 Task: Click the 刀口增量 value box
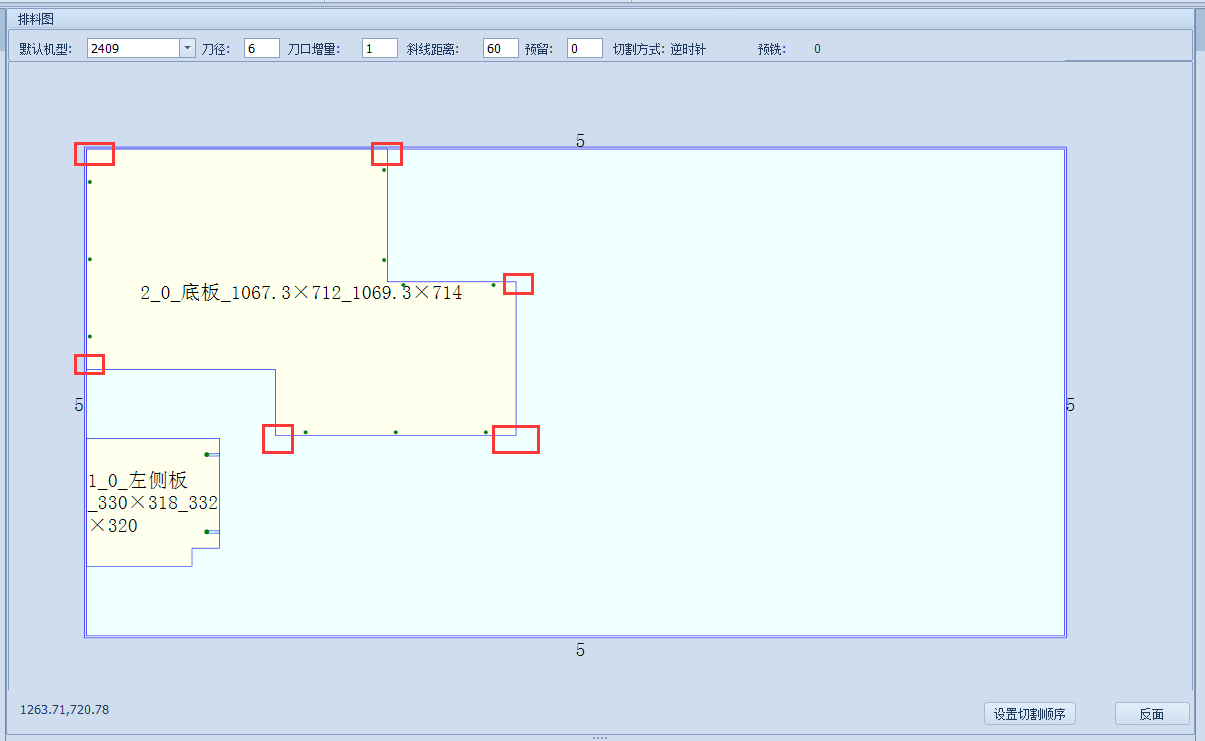click(379, 48)
